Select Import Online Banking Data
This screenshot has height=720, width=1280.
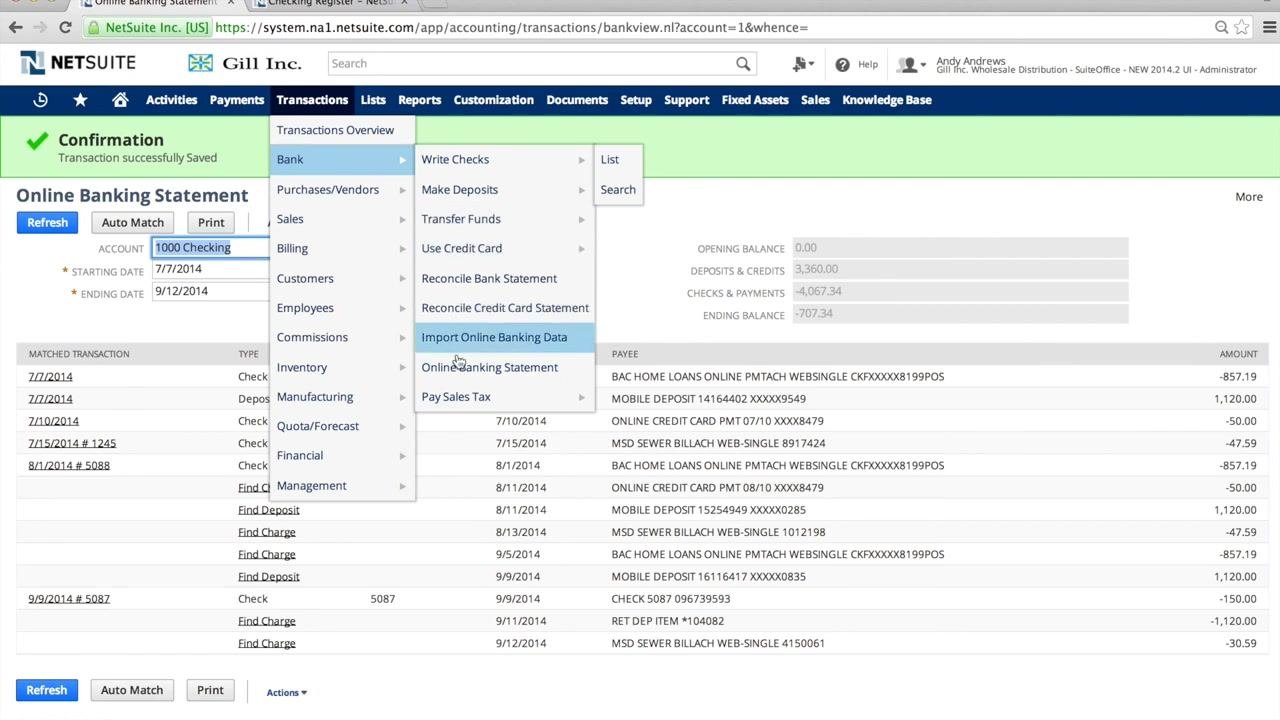click(x=504, y=338)
